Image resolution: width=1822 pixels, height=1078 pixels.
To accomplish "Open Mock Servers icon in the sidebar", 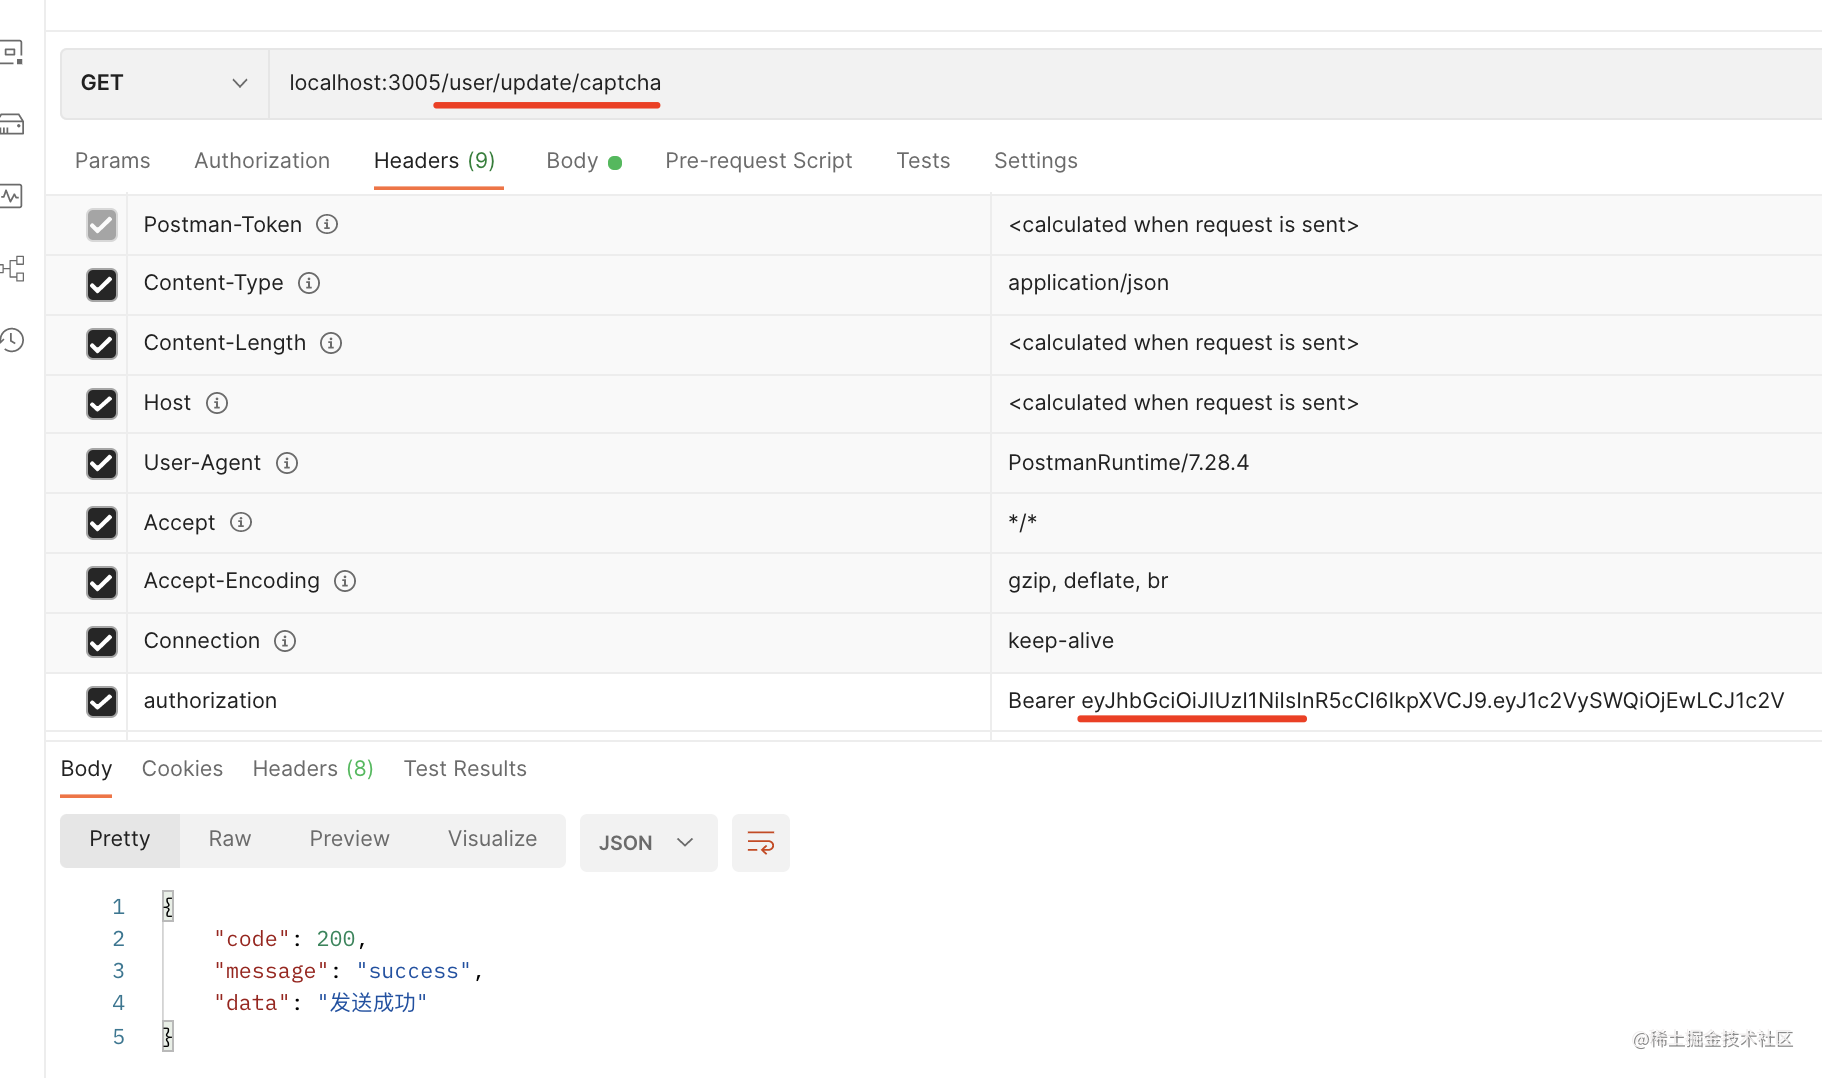I will tap(12, 124).
